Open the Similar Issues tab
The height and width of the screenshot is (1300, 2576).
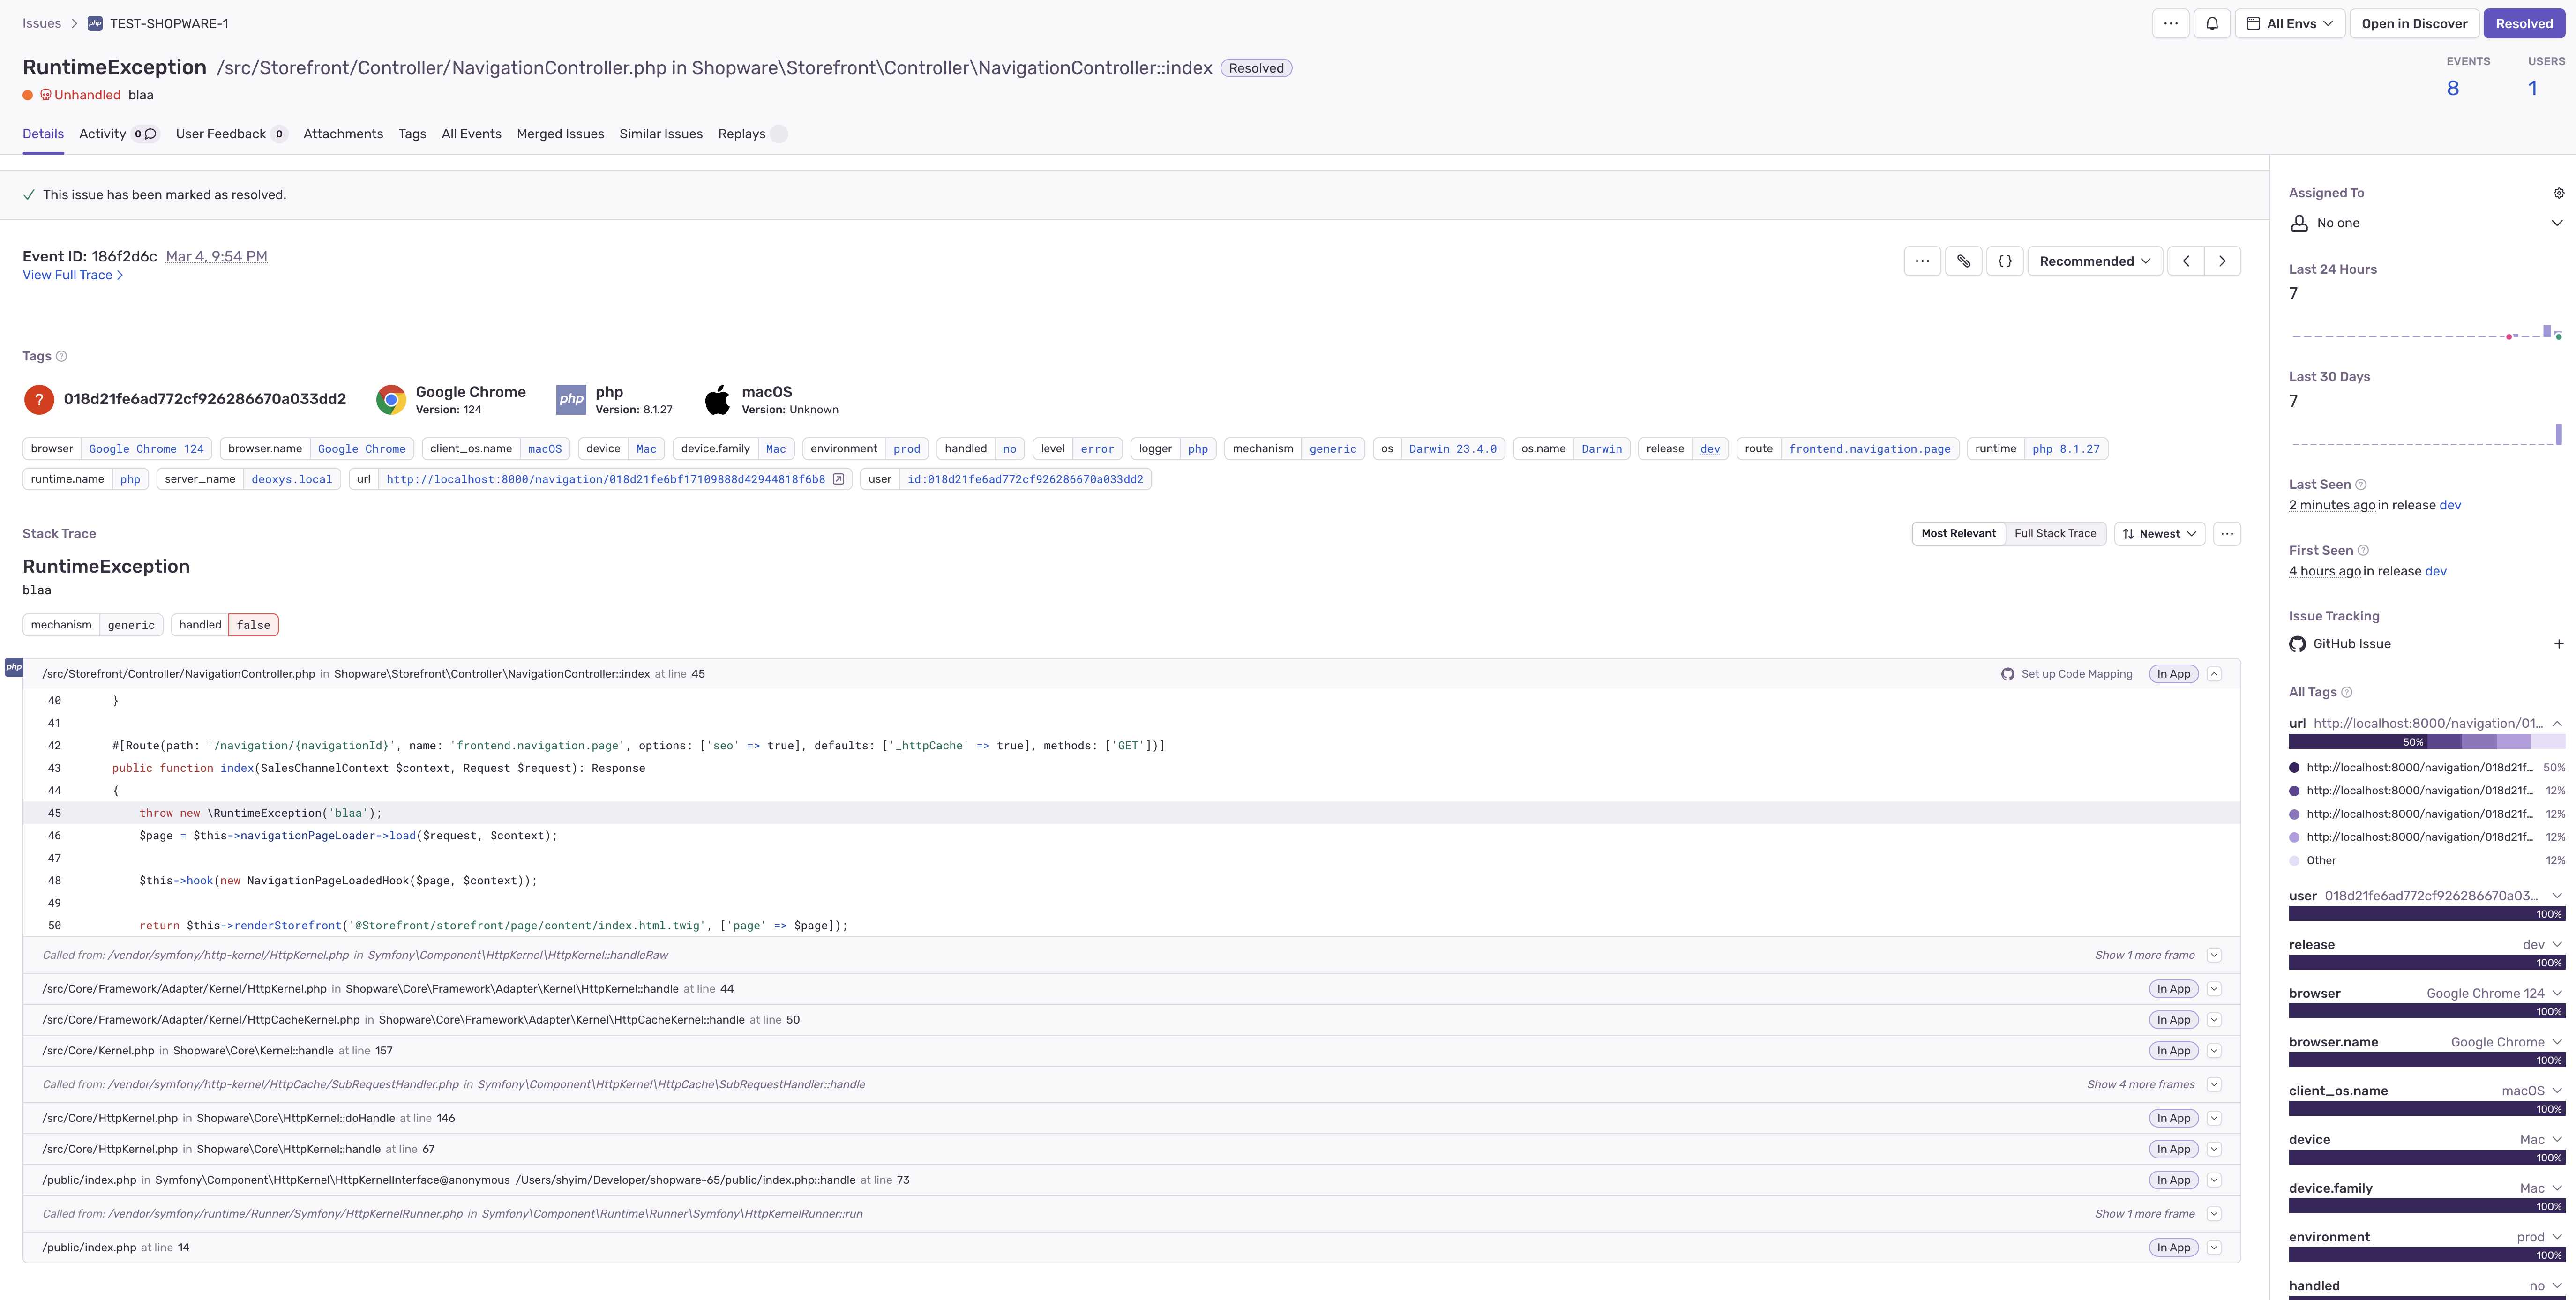point(660,134)
